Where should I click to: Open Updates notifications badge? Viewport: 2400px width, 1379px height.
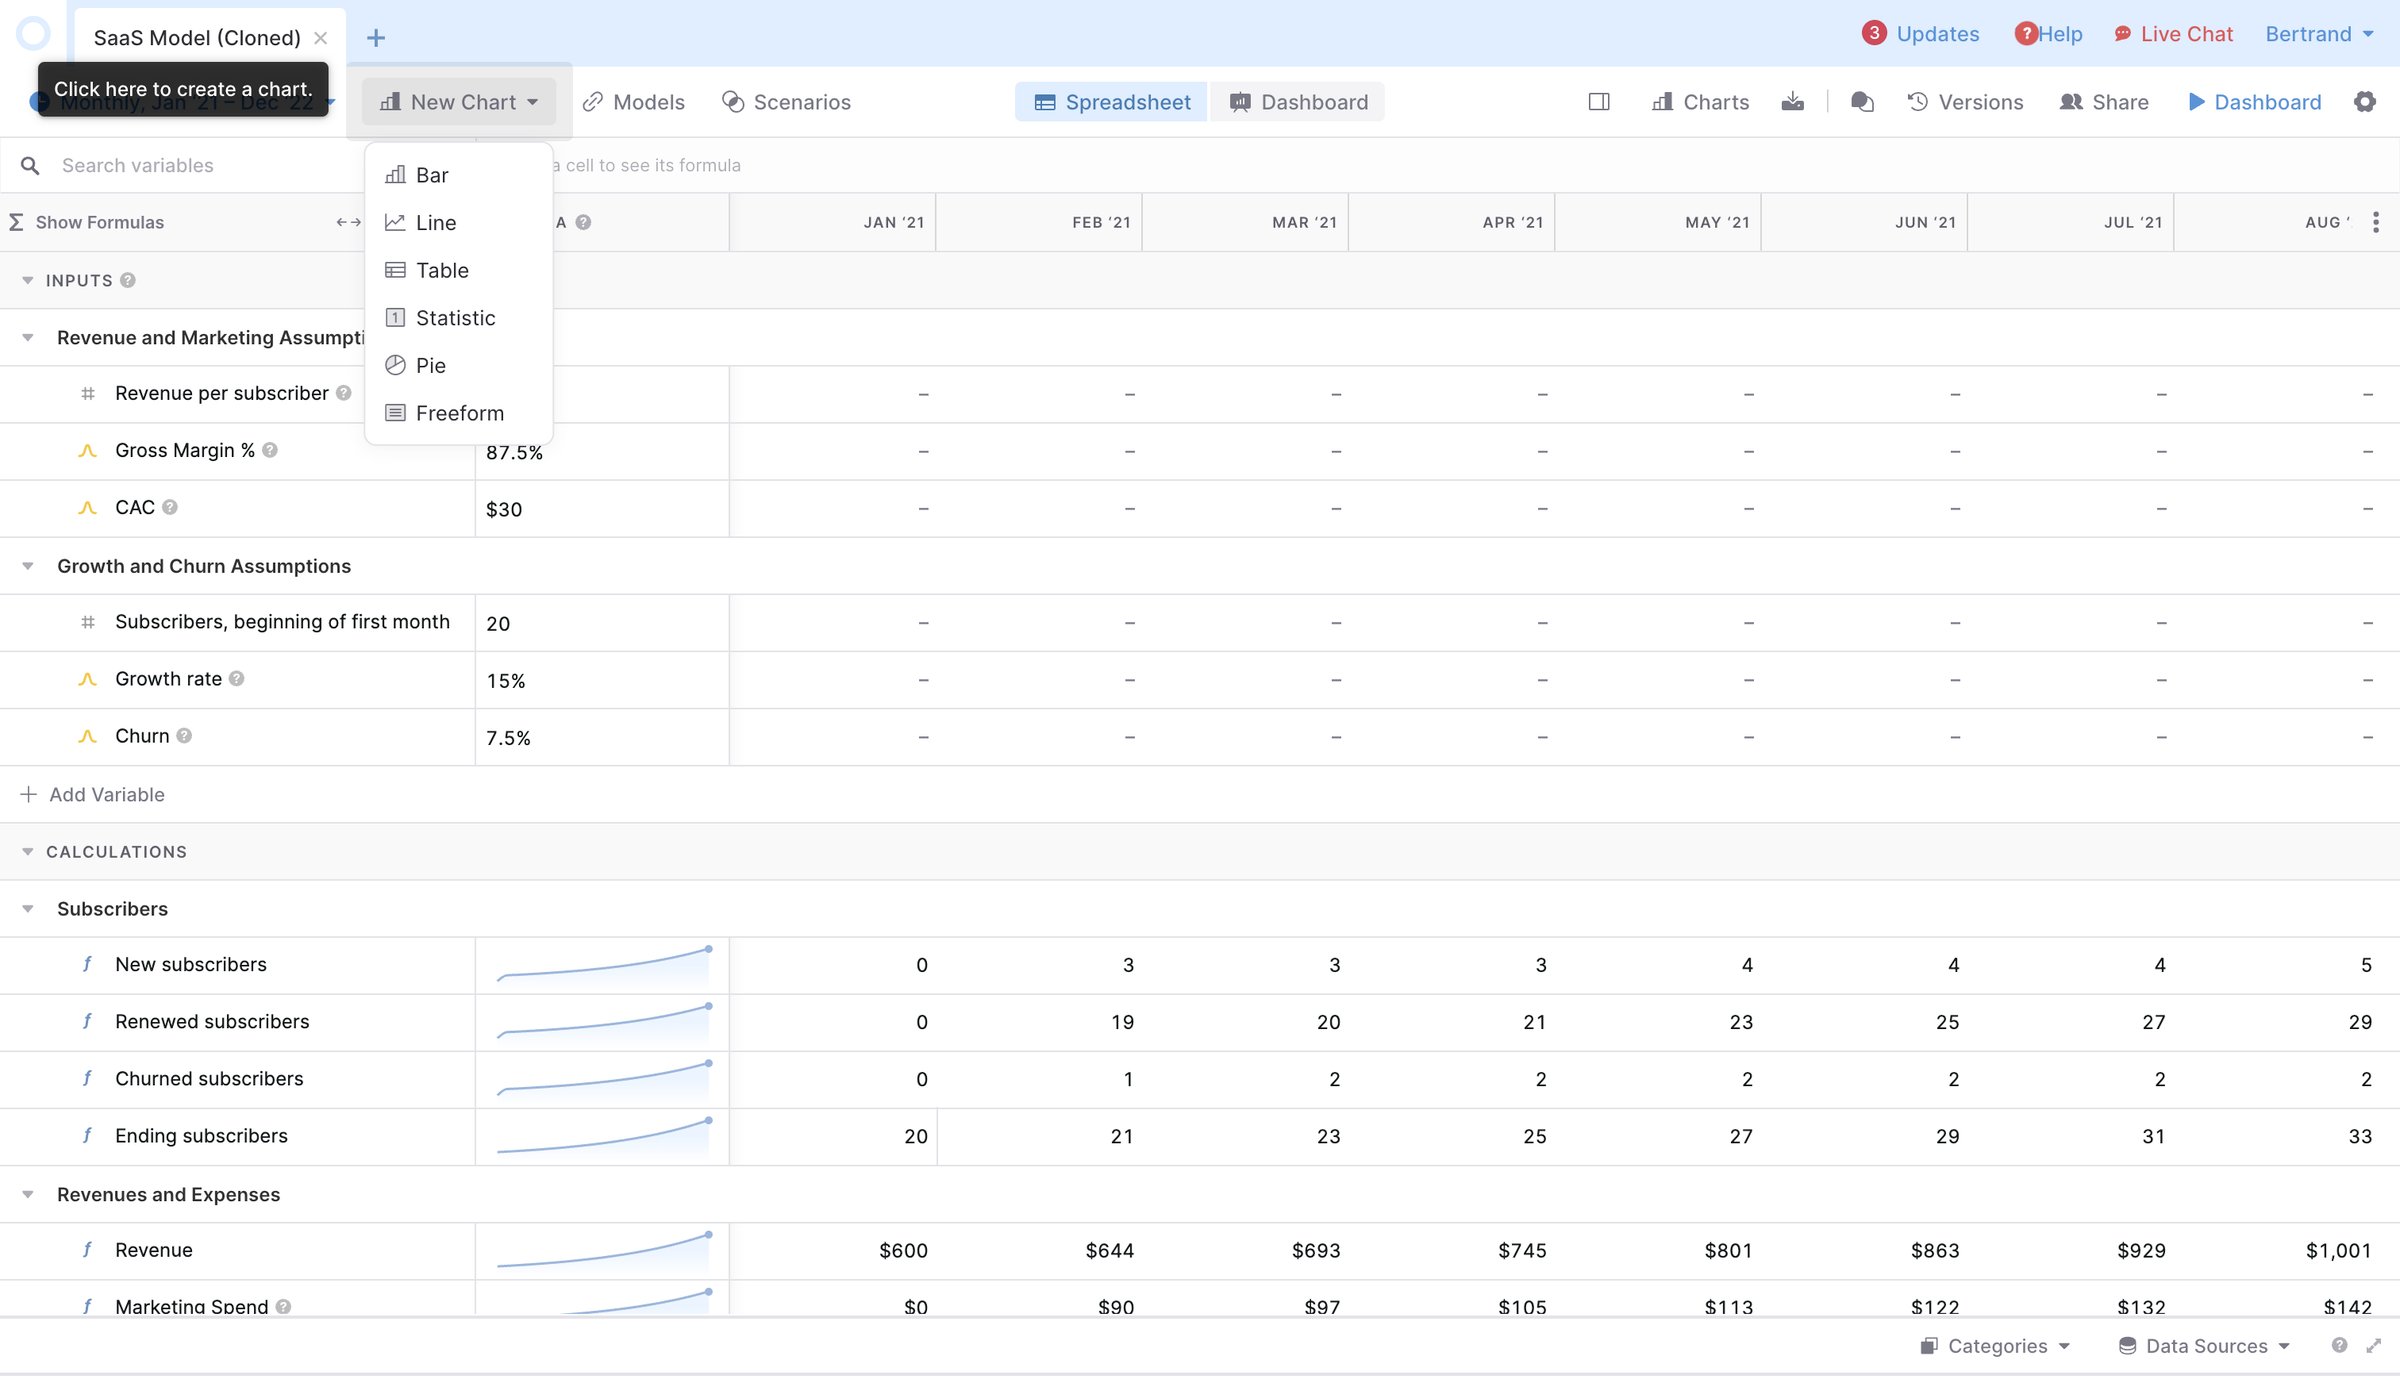(x=1920, y=34)
